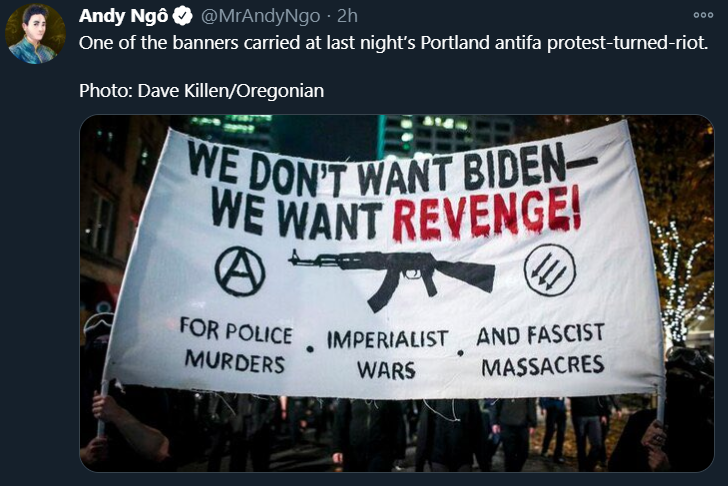The image size is (728, 486).
Task: Open the tweet via the 2h timestamp
Action: point(347,16)
